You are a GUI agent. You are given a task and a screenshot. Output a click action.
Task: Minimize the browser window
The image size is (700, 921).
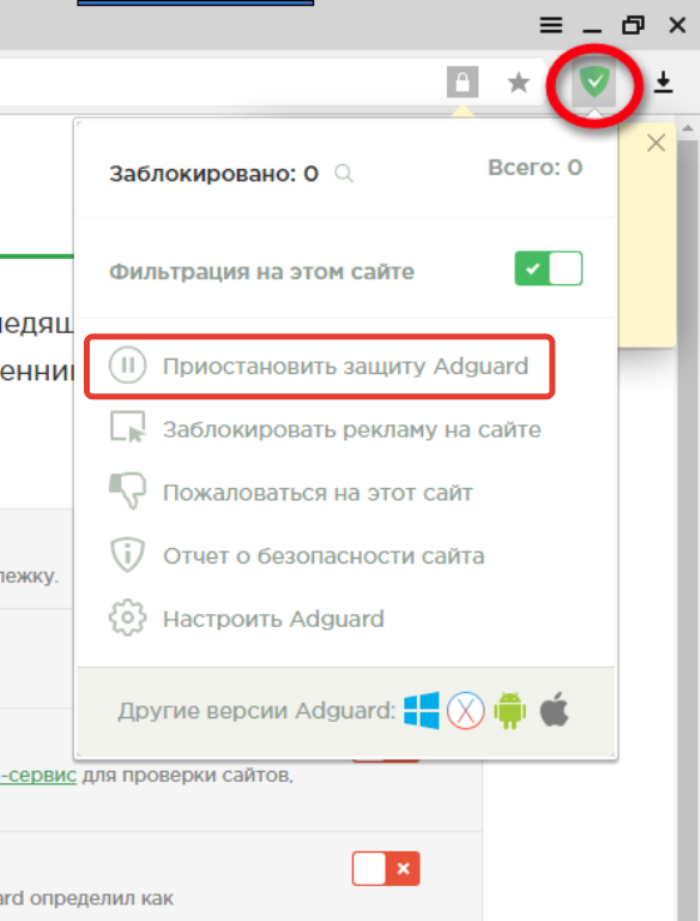point(592,29)
